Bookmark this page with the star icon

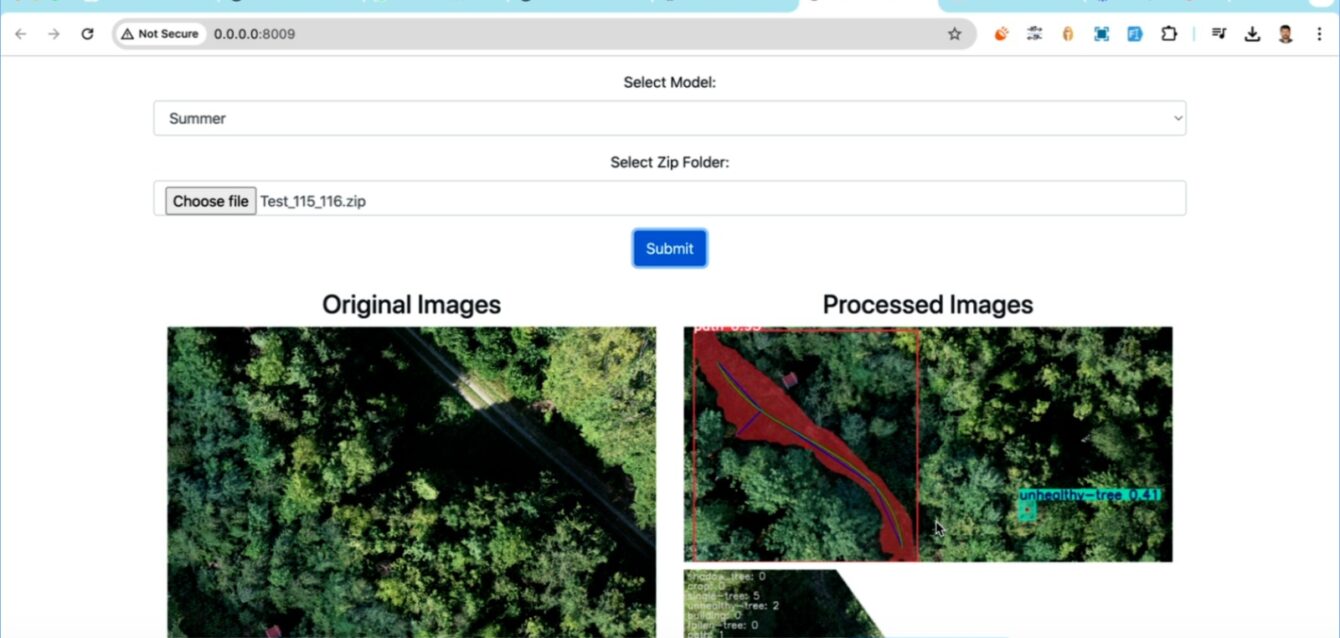[x=954, y=34]
